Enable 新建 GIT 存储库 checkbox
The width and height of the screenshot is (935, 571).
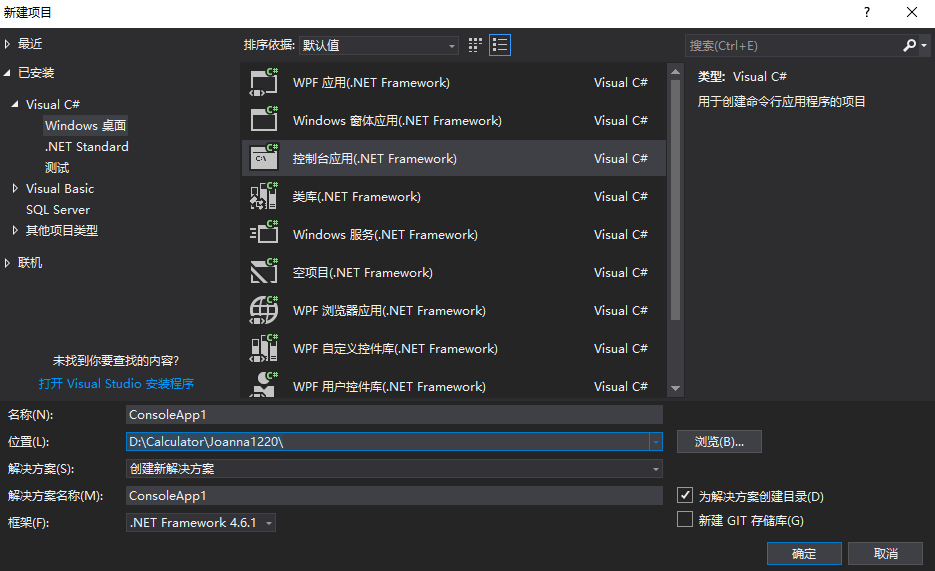tap(685, 519)
